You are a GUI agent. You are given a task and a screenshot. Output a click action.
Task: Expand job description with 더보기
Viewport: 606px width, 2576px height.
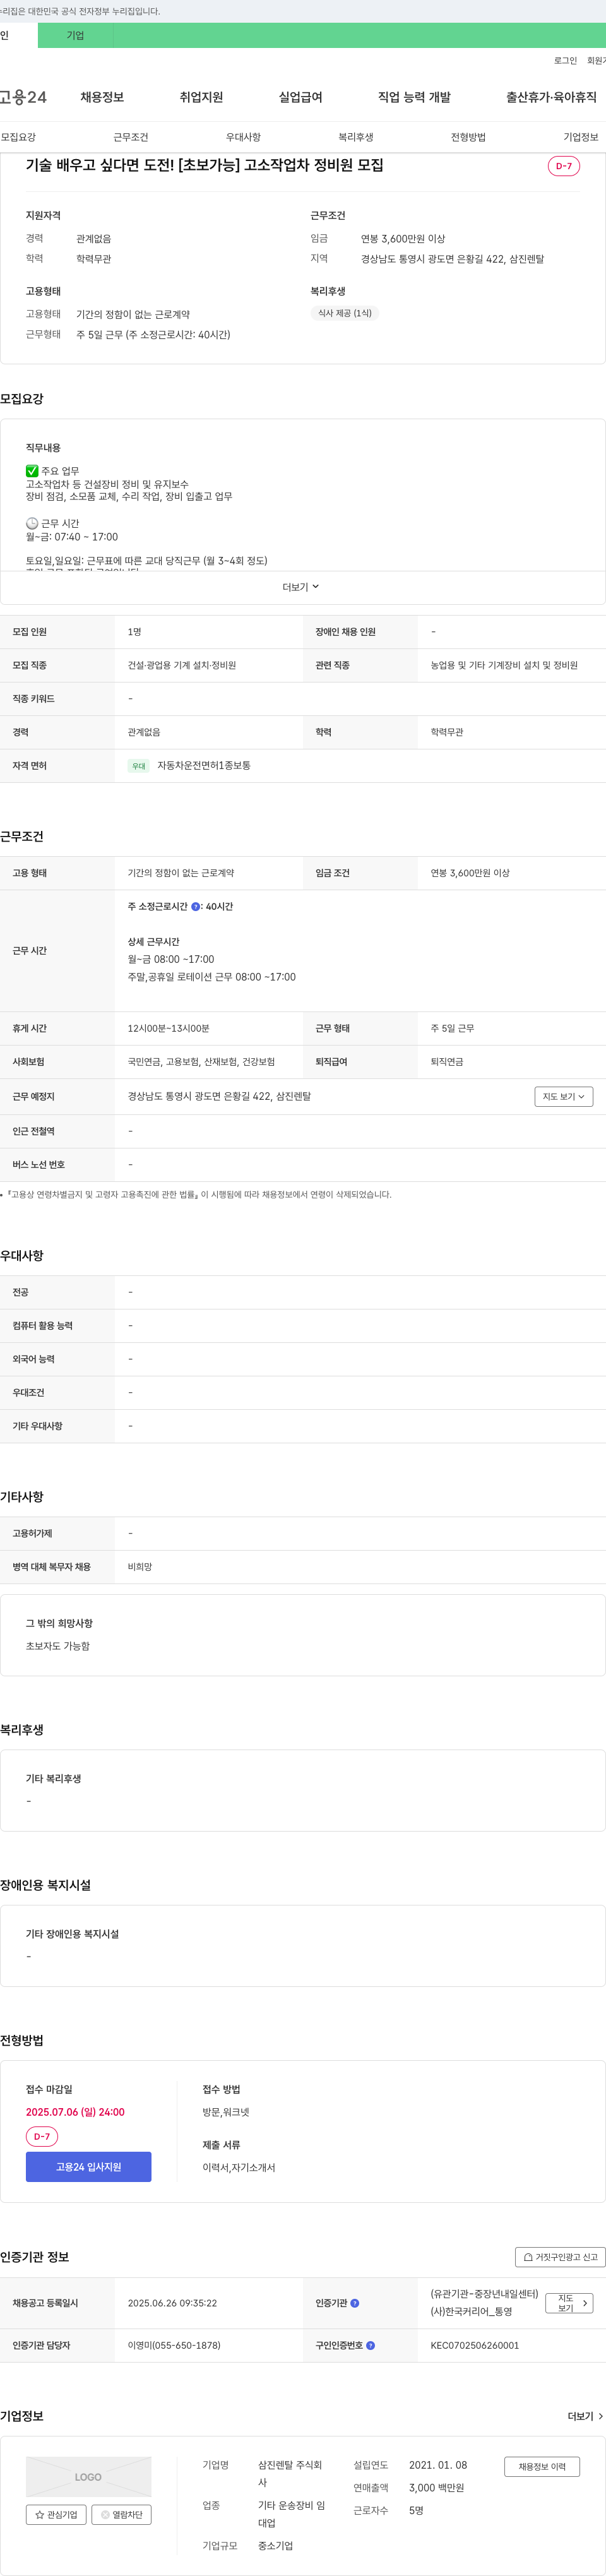click(301, 587)
